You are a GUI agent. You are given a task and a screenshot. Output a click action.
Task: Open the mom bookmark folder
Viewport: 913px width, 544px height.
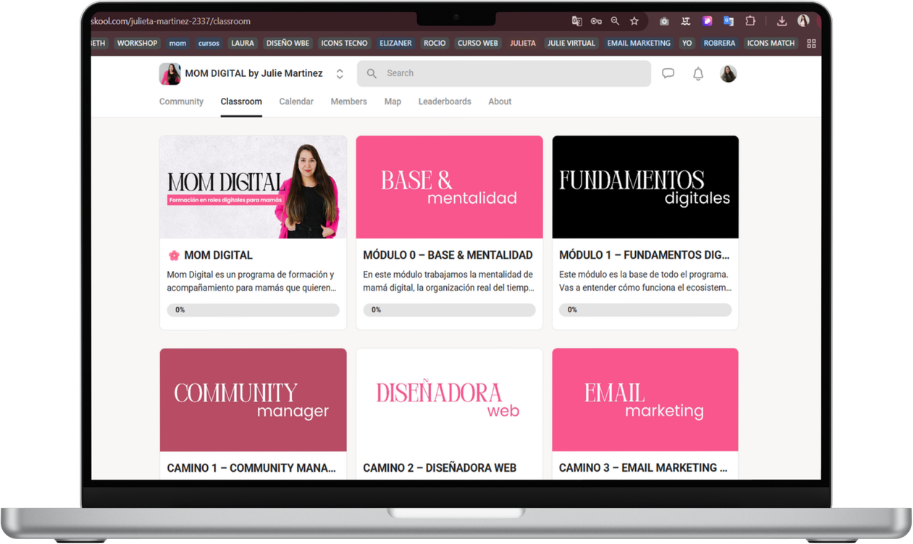point(178,43)
